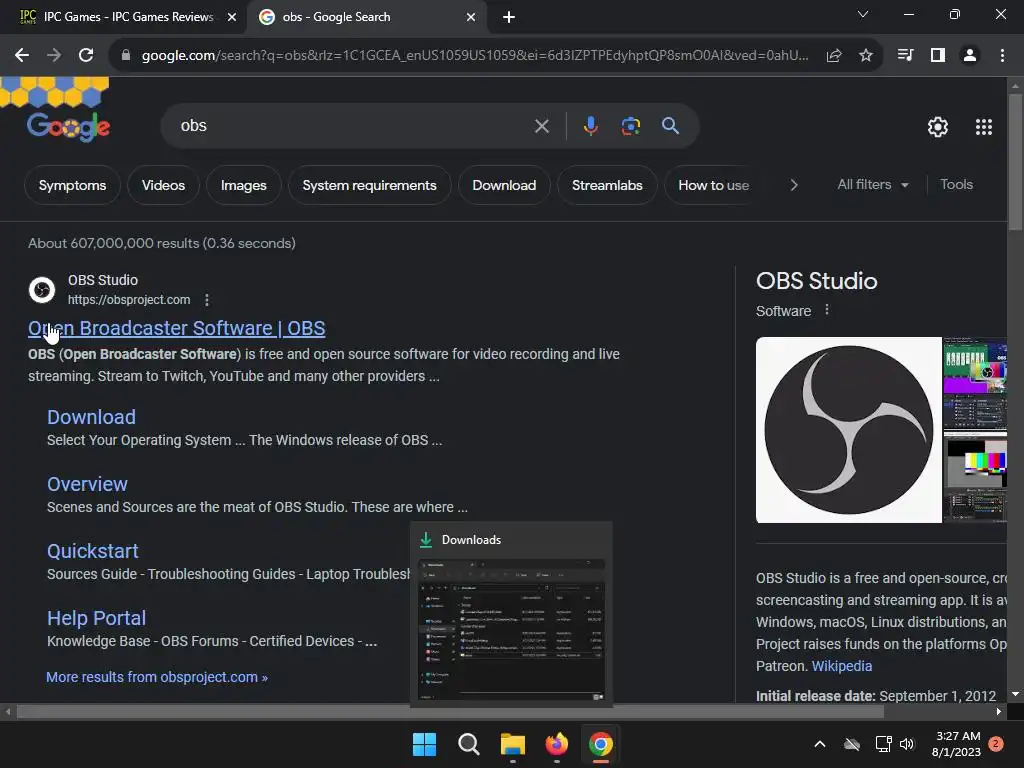Bookmark this page with the star icon

866,56
